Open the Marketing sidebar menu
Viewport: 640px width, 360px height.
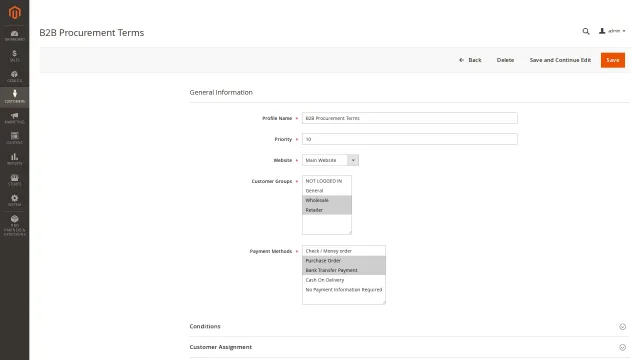(x=15, y=118)
